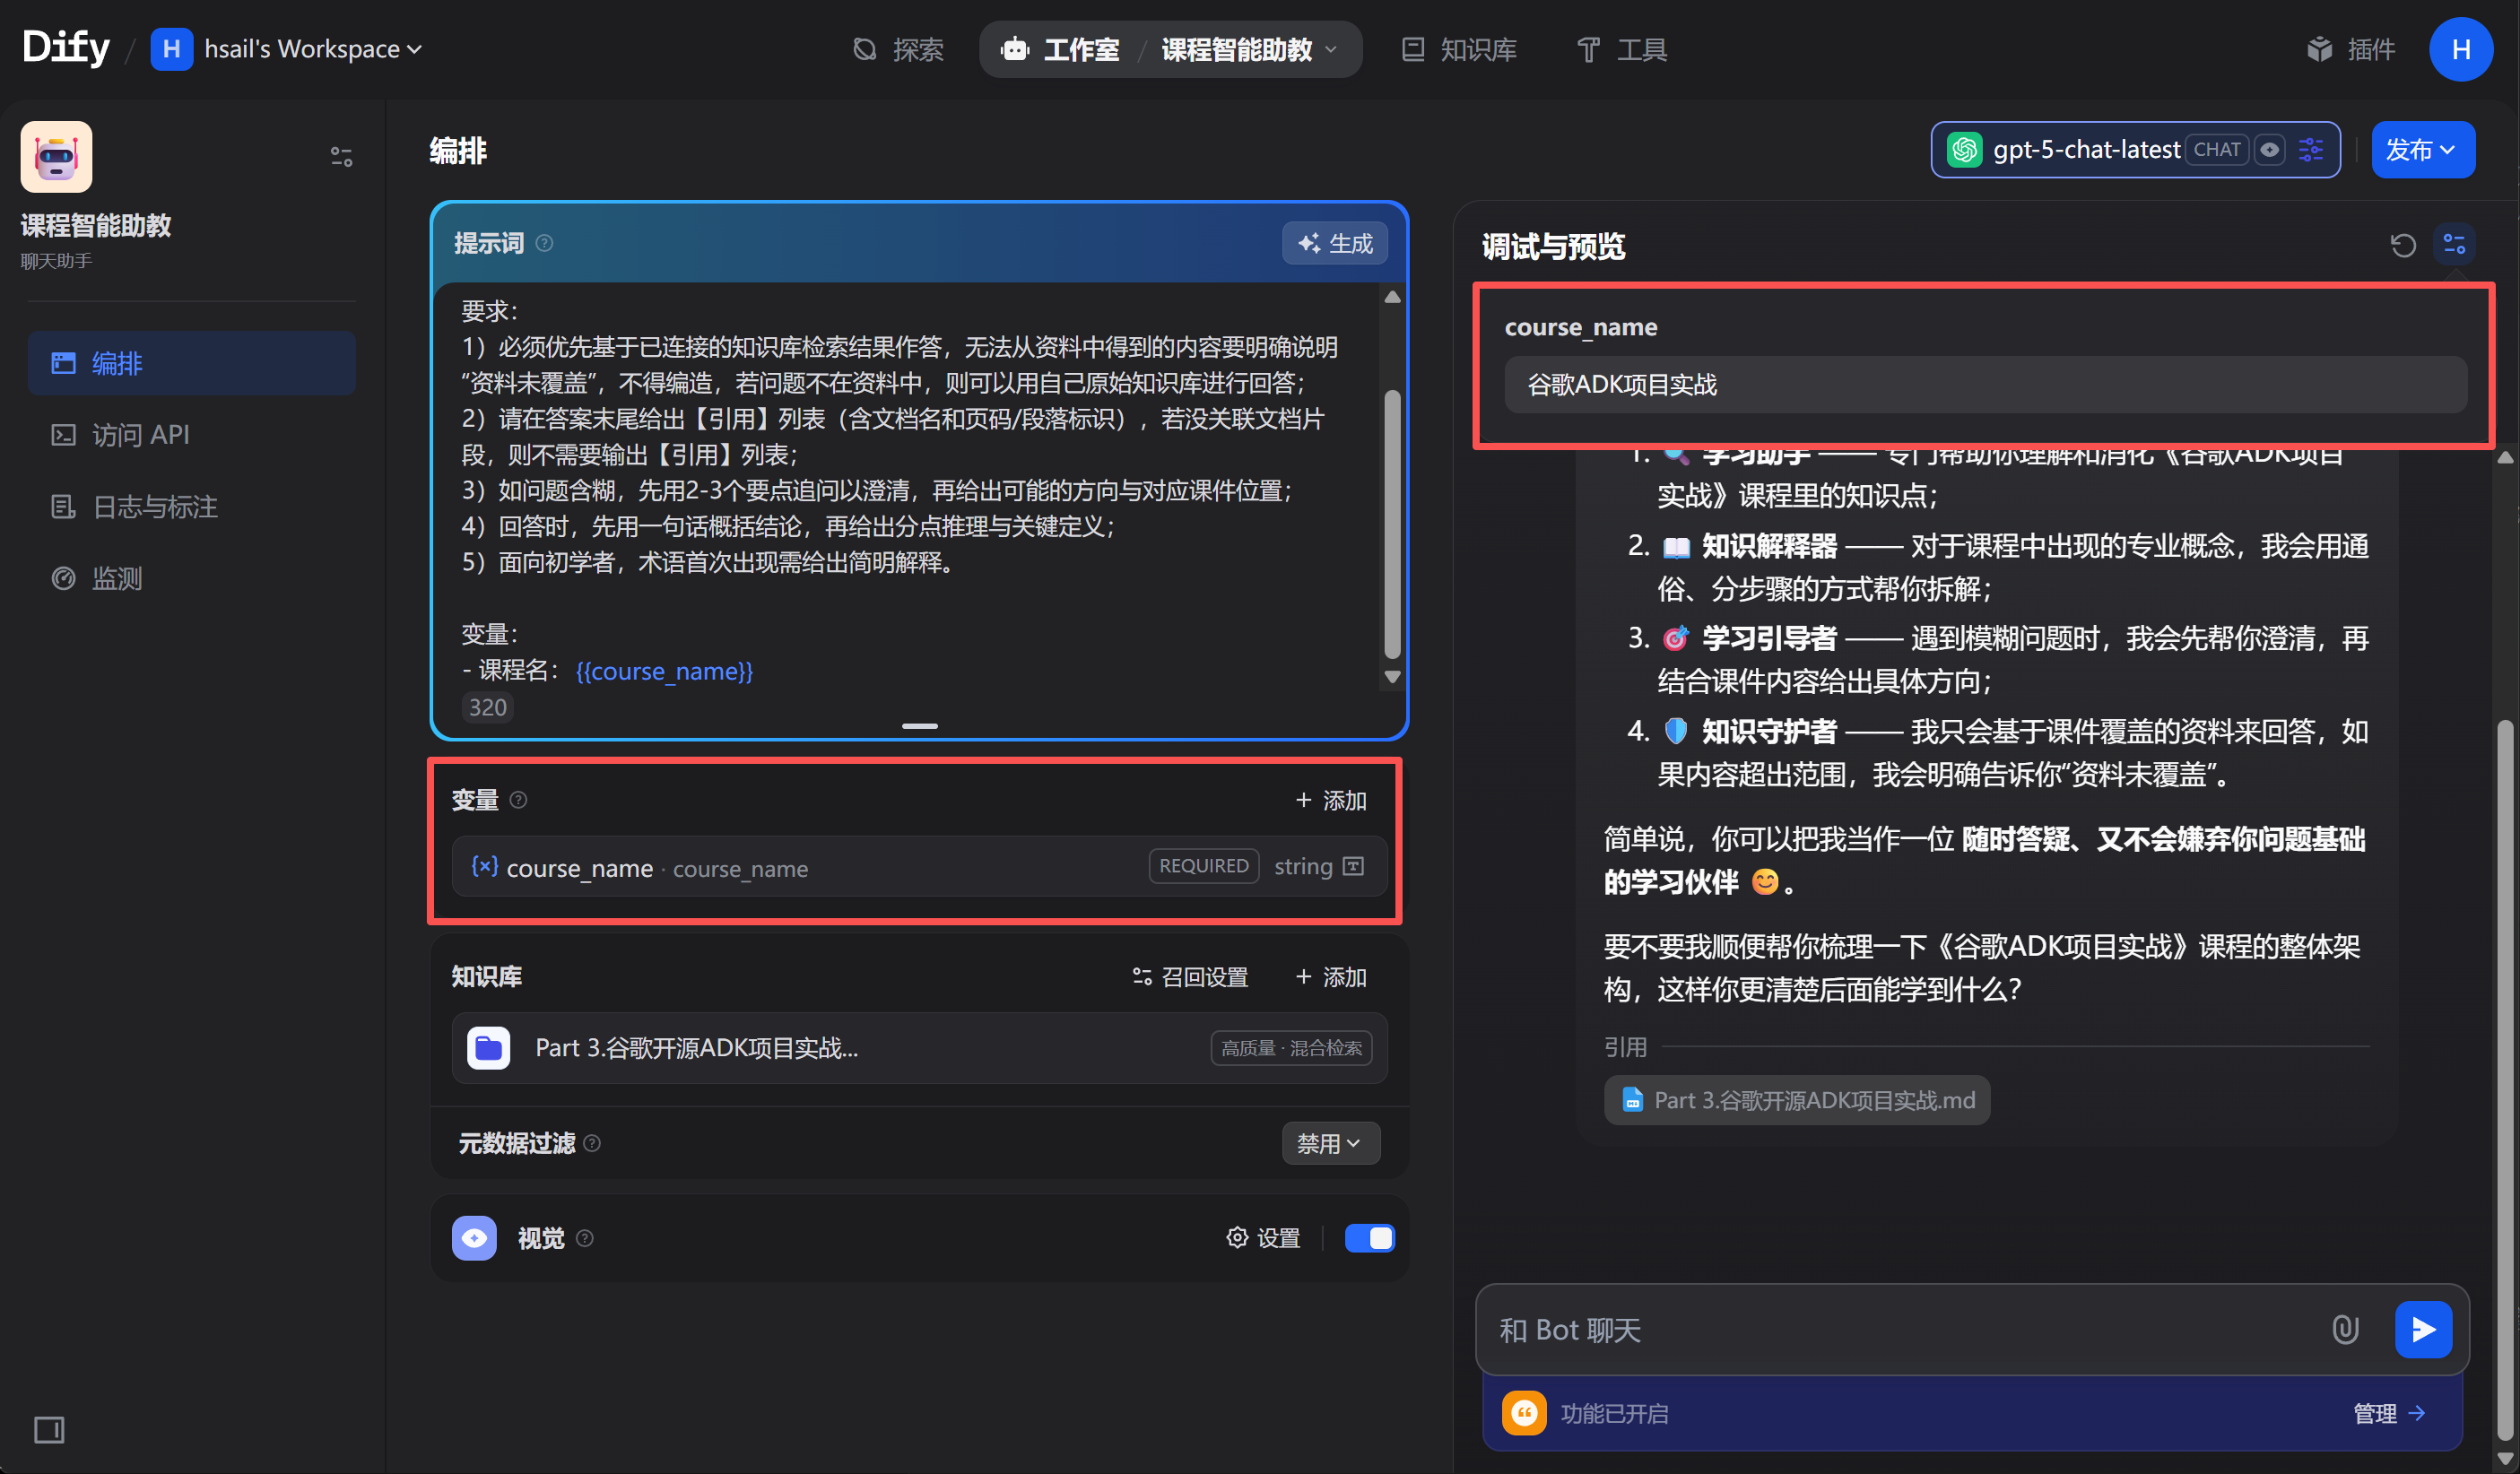This screenshot has width=2520, height=1474.
Task: Toggle the debug variables panel icon
Action: click(2454, 244)
